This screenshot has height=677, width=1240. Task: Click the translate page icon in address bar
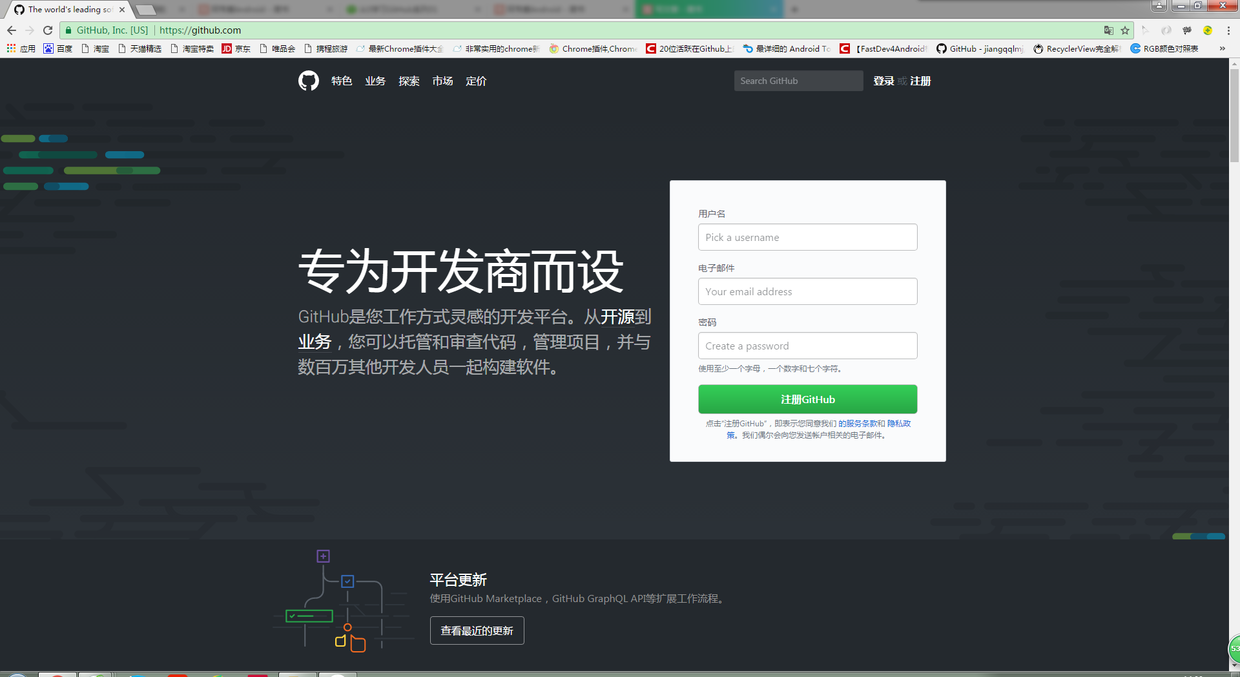point(1108,30)
